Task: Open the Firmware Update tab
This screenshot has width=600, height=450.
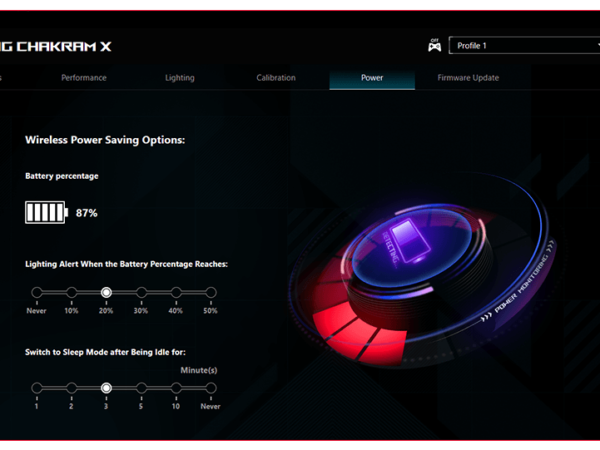Action: [468, 78]
